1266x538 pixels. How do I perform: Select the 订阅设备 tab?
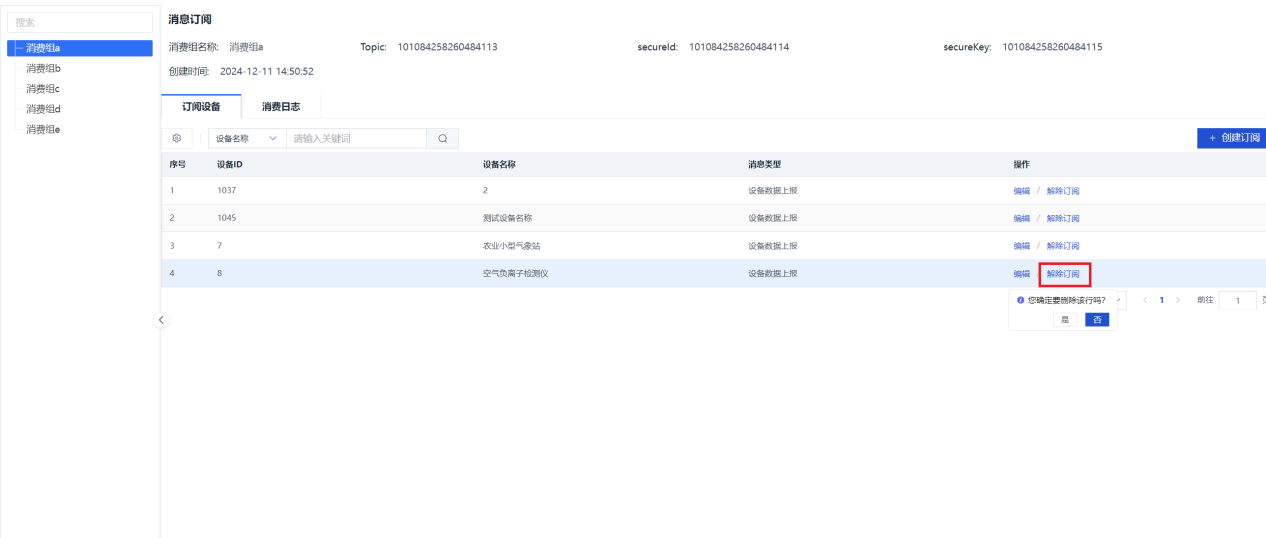tap(200, 107)
